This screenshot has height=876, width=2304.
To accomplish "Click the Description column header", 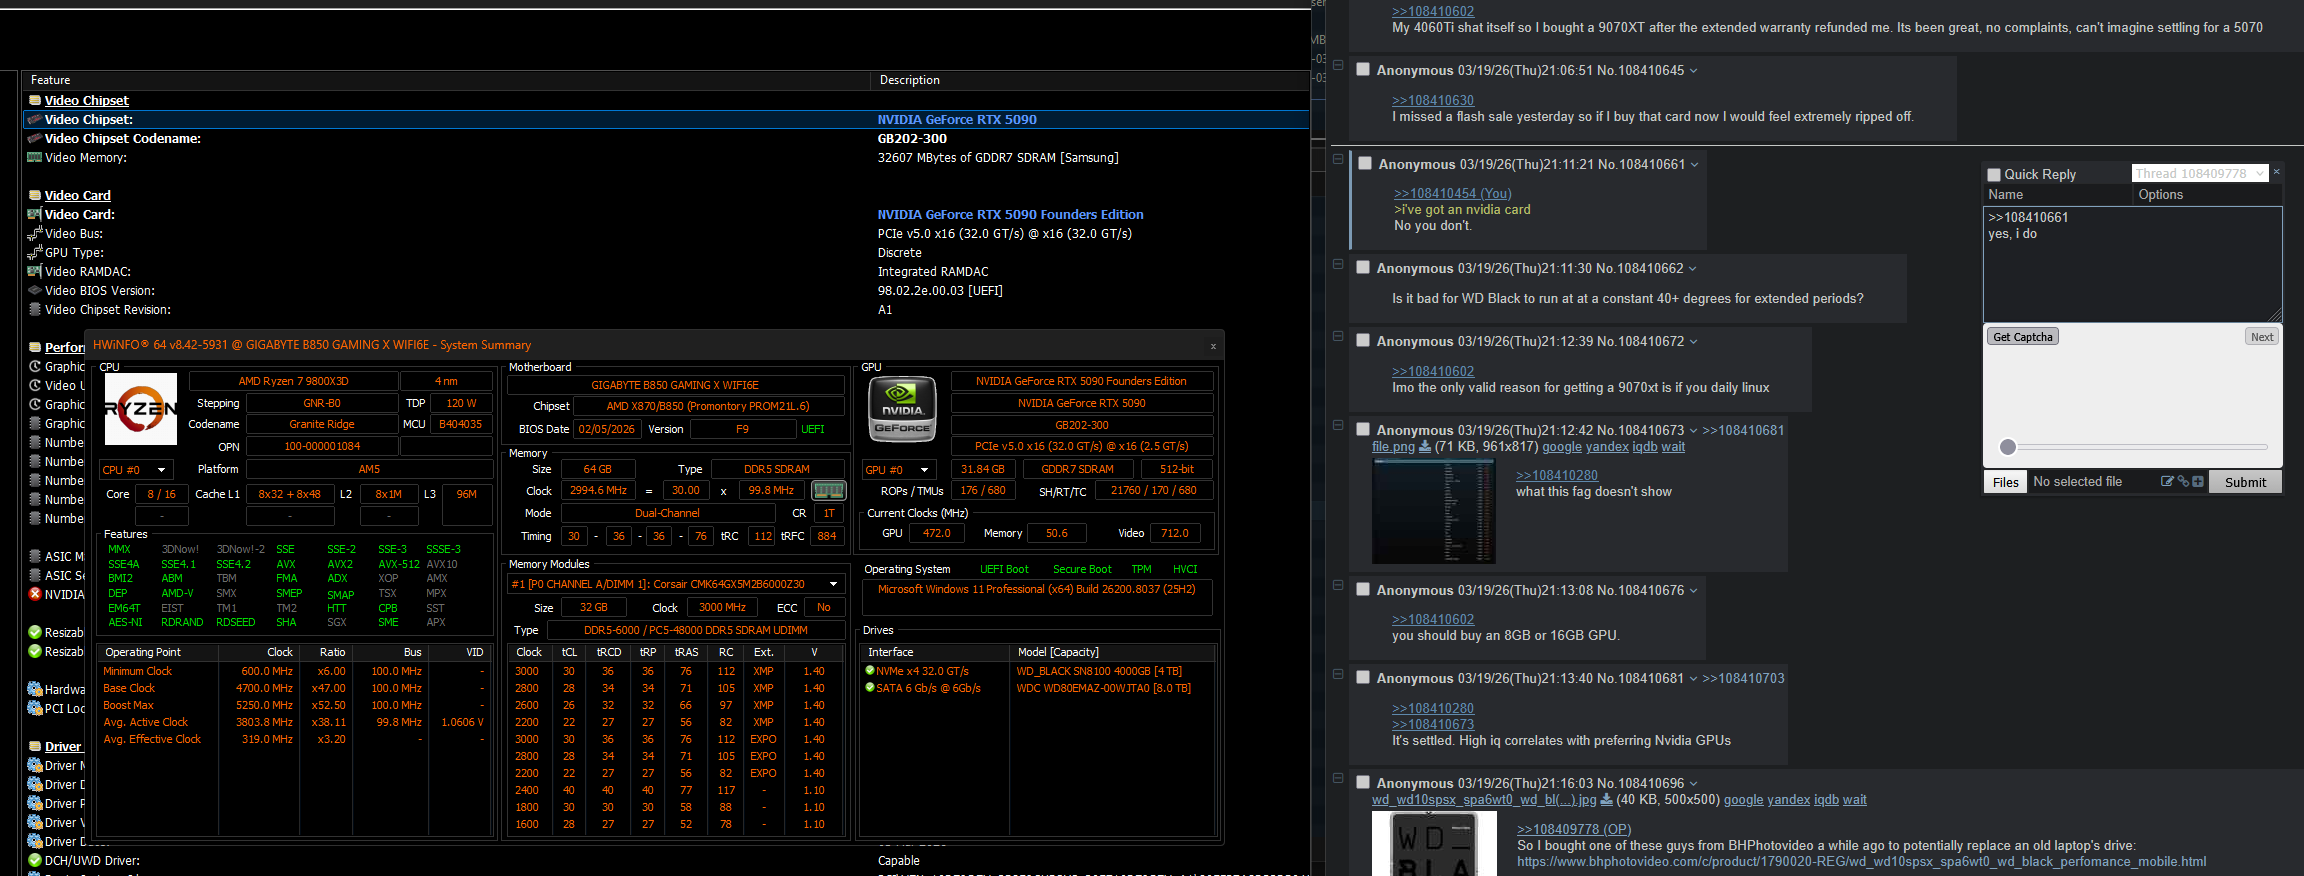I will point(1091,80).
